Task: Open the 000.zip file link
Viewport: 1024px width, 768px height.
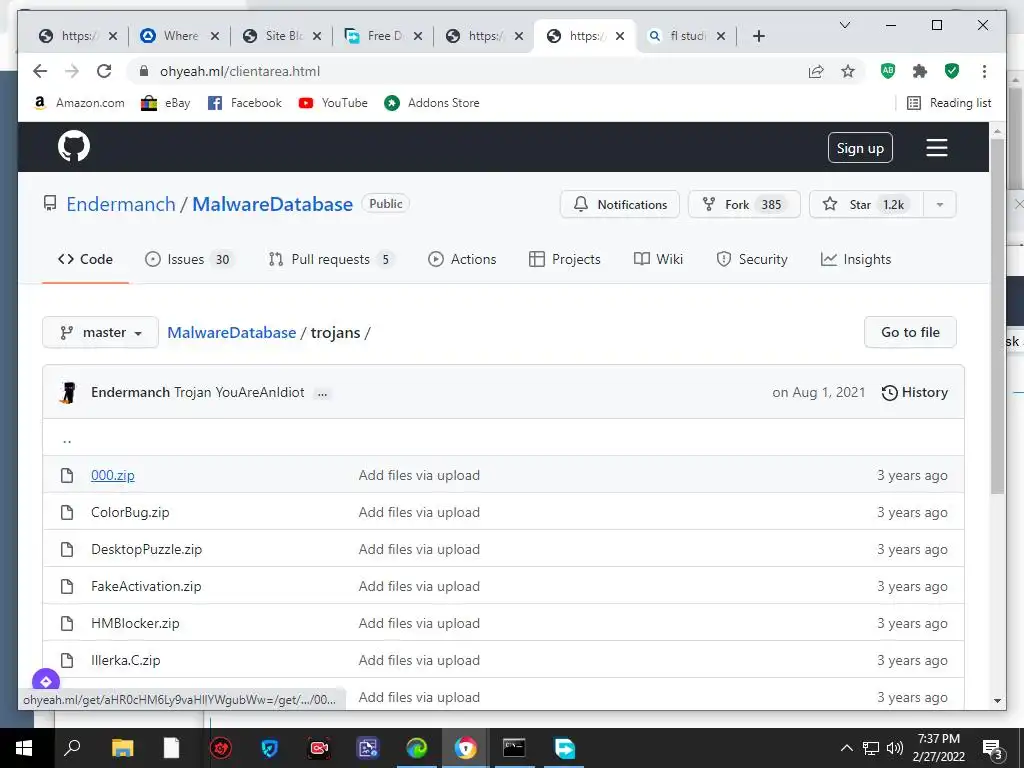Action: tap(113, 475)
